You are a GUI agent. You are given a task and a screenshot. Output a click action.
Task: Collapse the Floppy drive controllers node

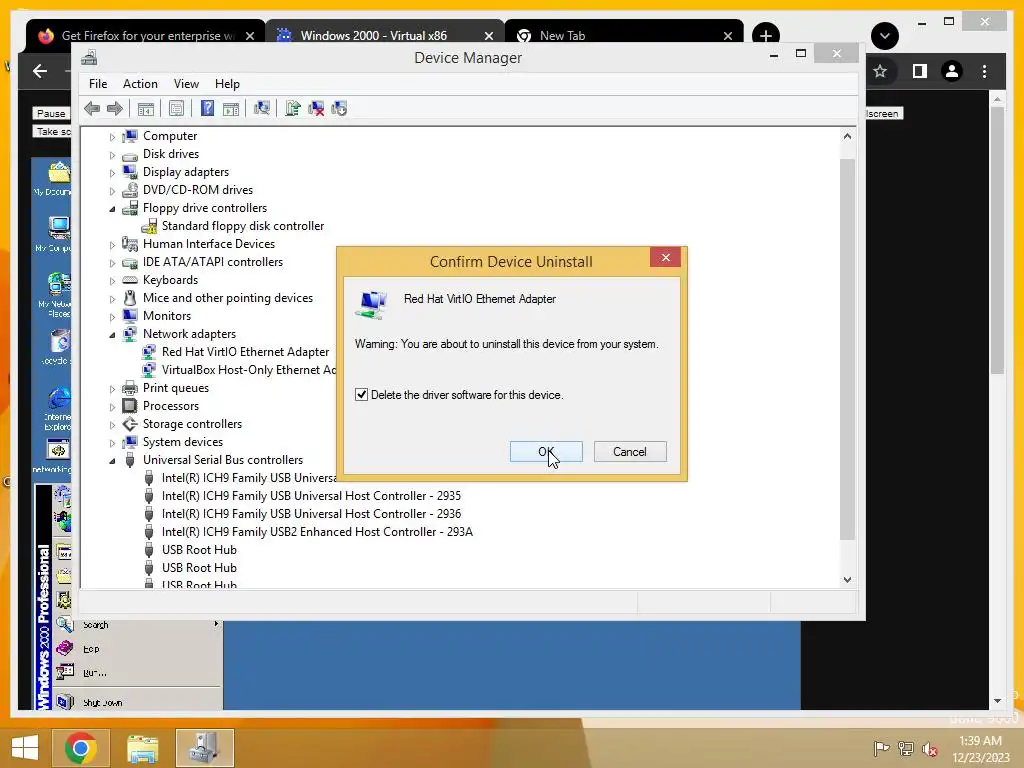[x=112, y=209]
